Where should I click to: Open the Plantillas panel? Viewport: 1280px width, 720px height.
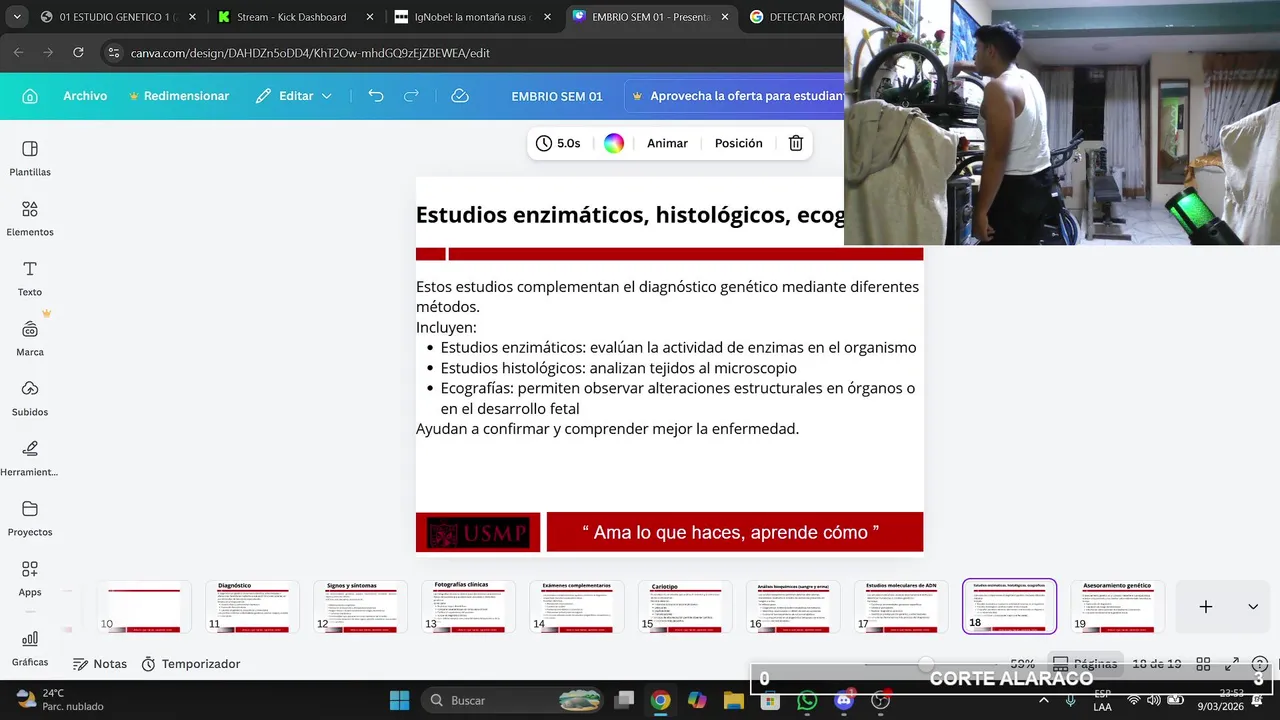[x=30, y=158]
